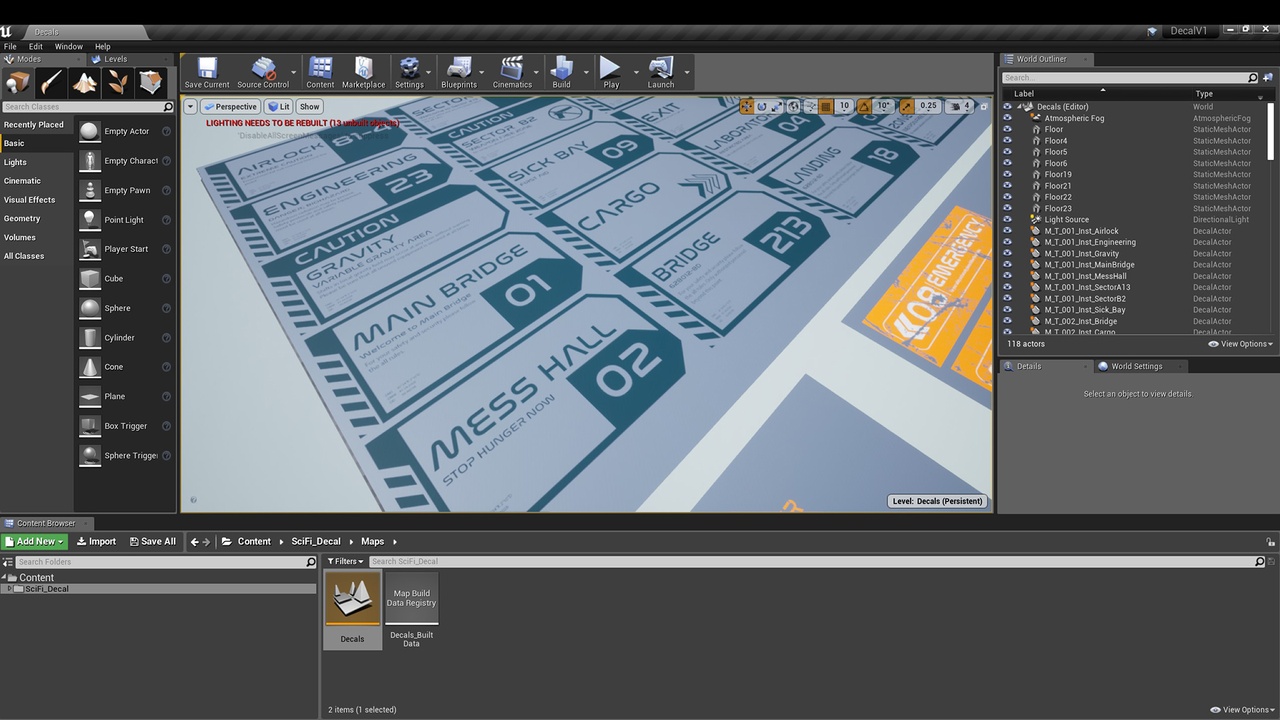
Task: Start Play in editor
Action: (610, 73)
